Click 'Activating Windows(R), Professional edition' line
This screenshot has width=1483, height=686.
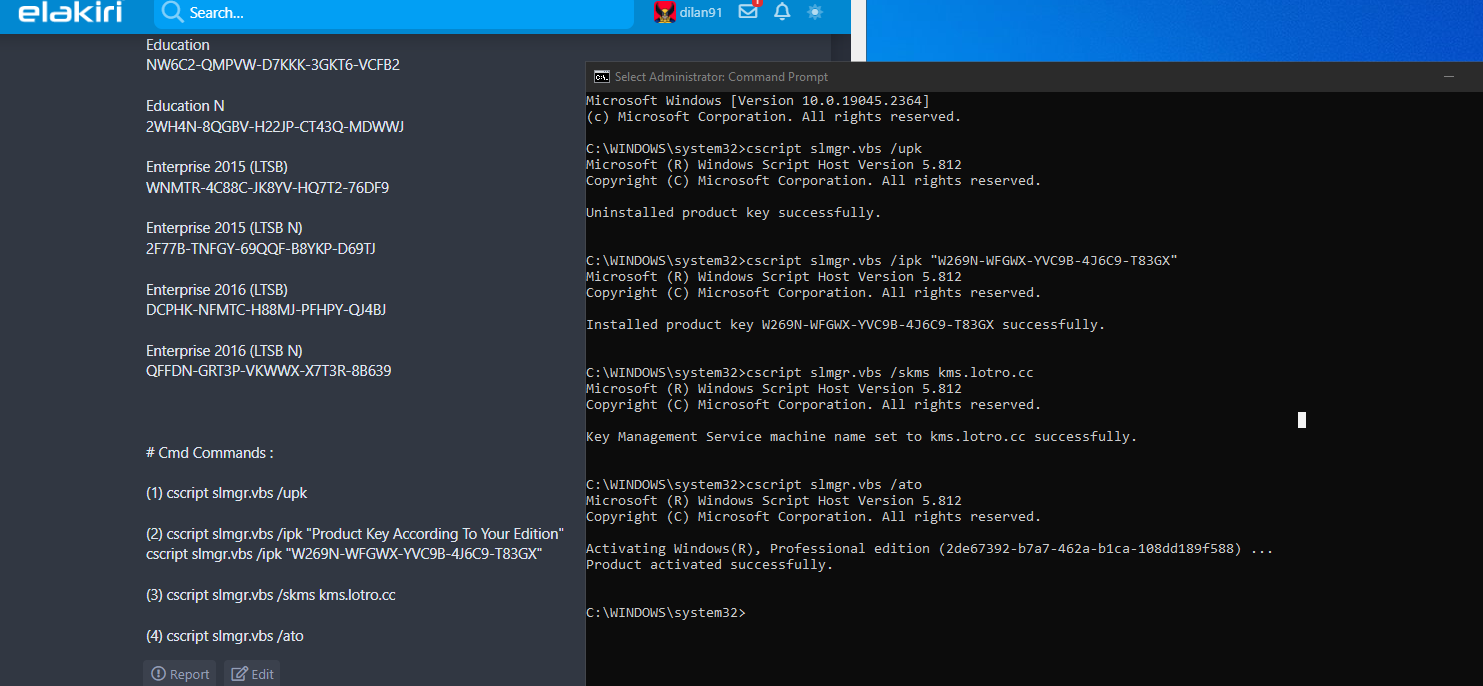pyautogui.click(x=930, y=549)
